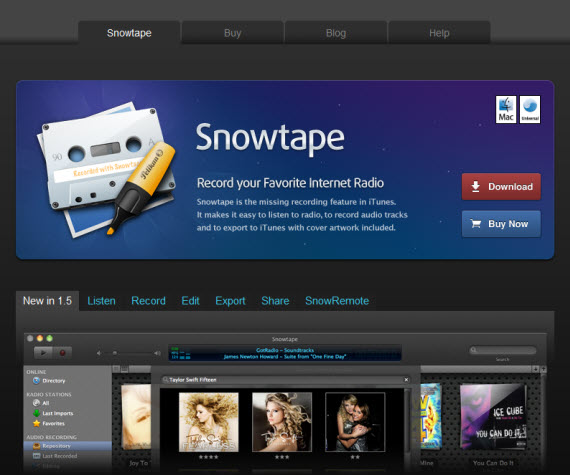Click the now-playing GotRadio display
The width and height of the screenshot is (570, 475).
coord(285,353)
